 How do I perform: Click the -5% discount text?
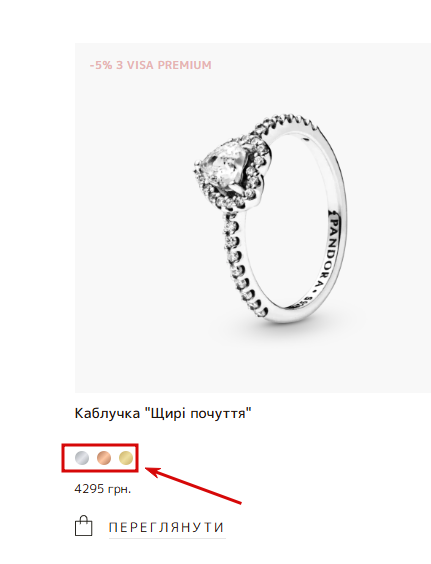pyautogui.click(x=101, y=65)
